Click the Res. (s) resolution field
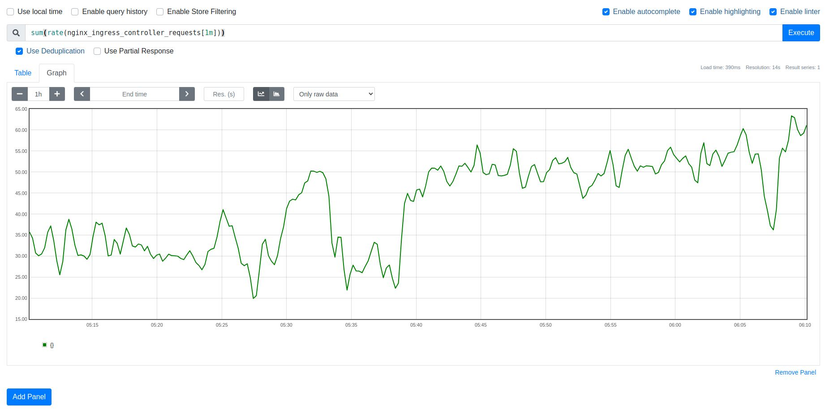This screenshot has width=825, height=411. [224, 94]
